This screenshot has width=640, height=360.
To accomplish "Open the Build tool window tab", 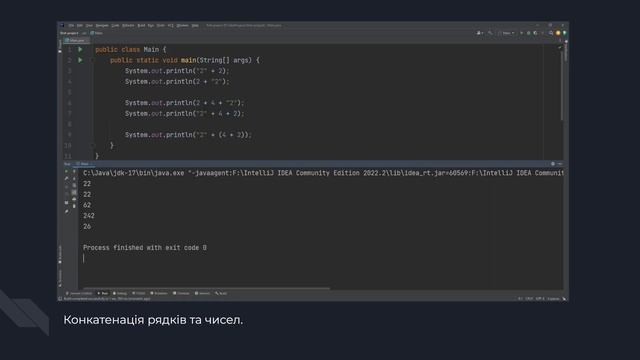I will pos(221,293).
